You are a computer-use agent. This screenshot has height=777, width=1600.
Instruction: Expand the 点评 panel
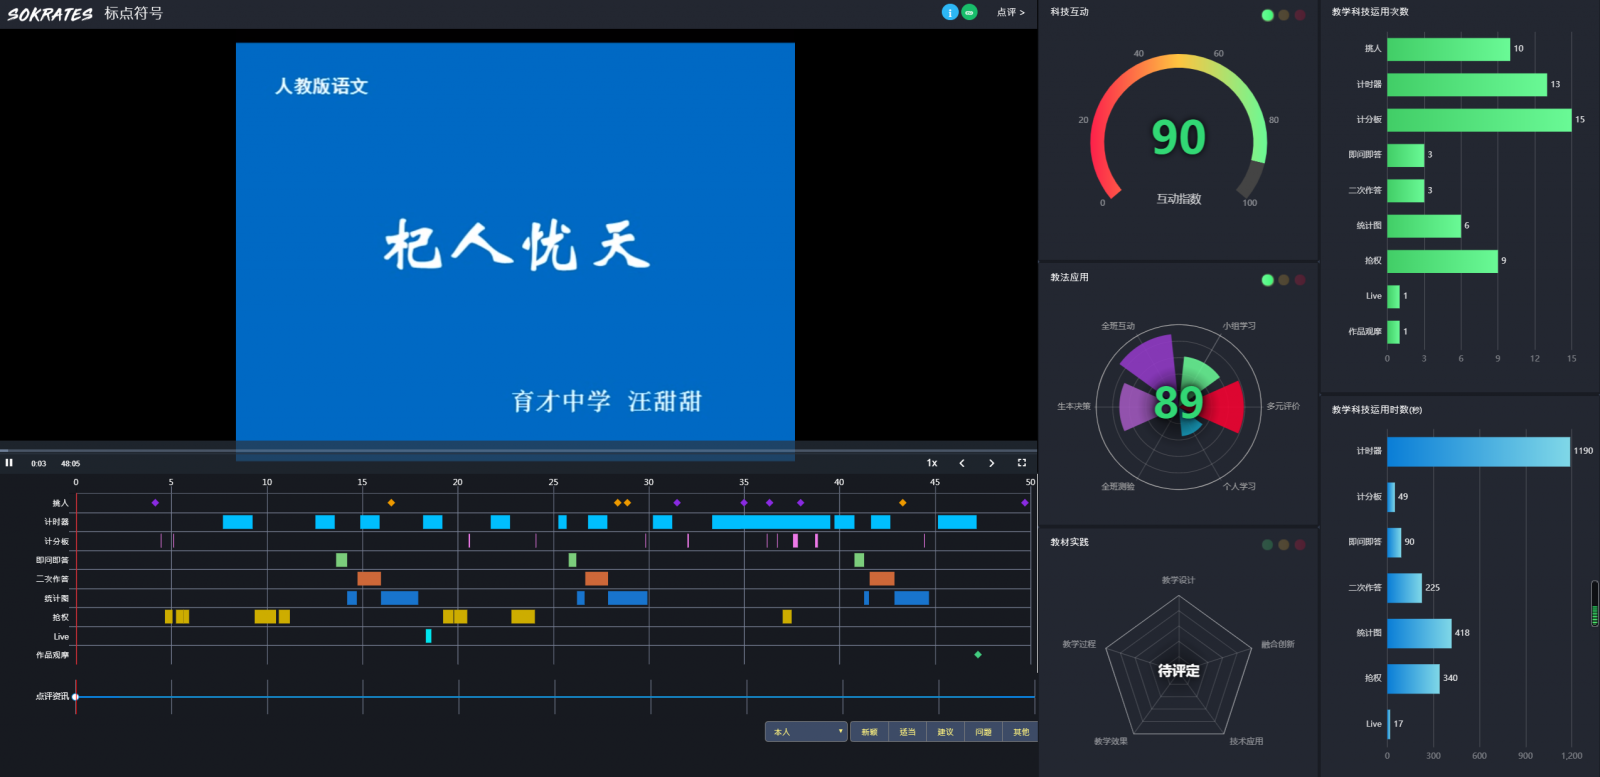[1010, 13]
